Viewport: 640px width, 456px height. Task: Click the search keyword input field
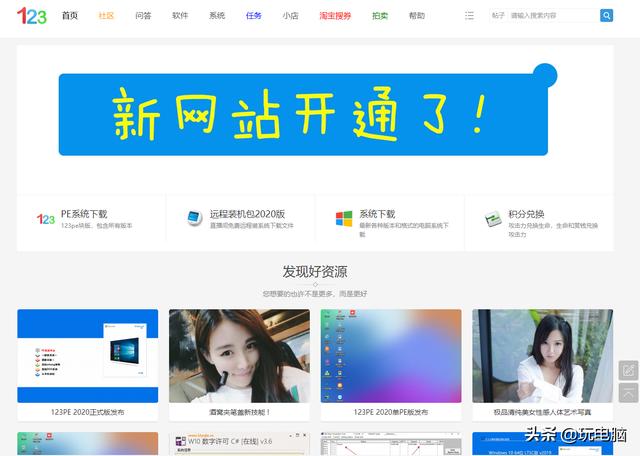pos(550,16)
